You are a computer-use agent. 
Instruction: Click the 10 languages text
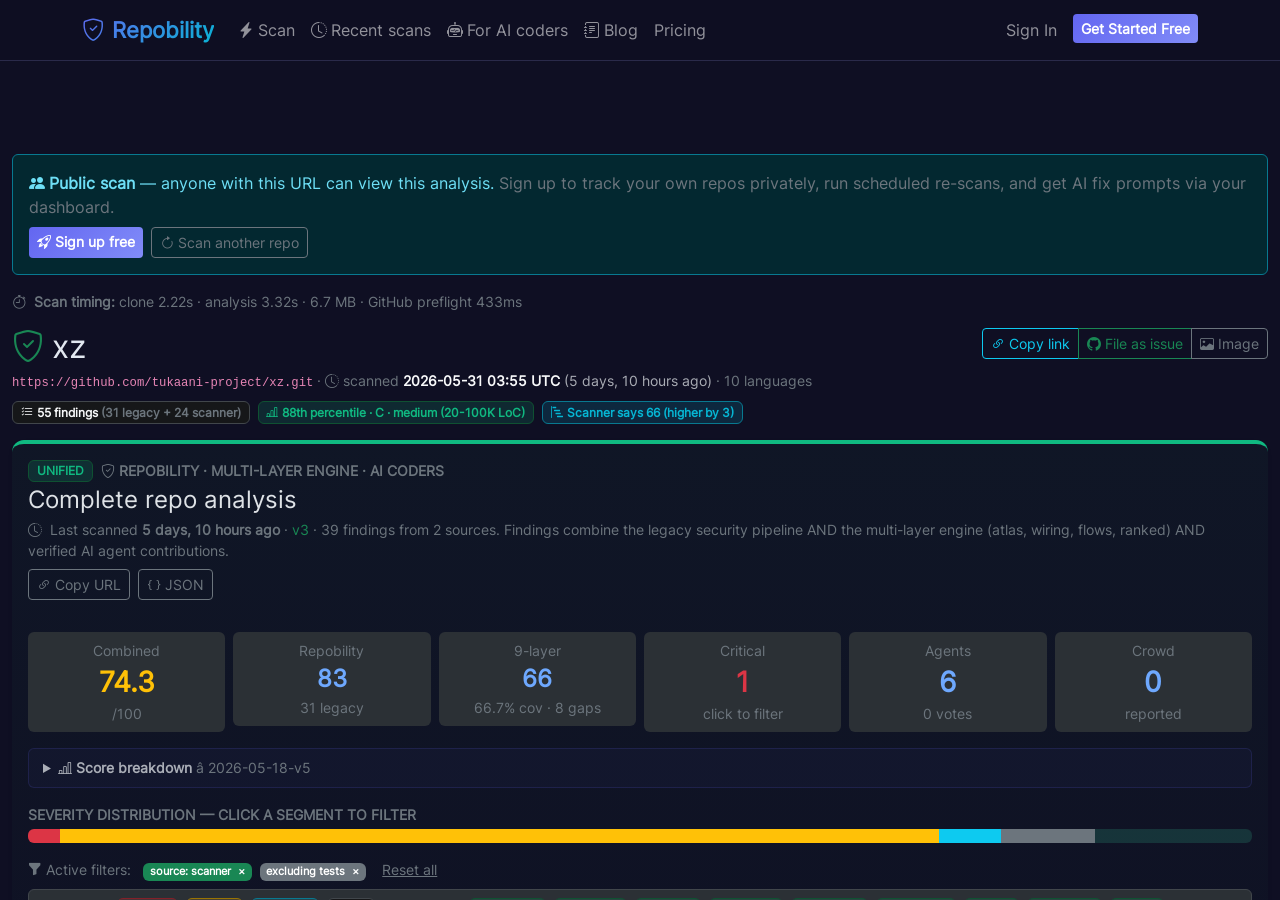(x=768, y=381)
